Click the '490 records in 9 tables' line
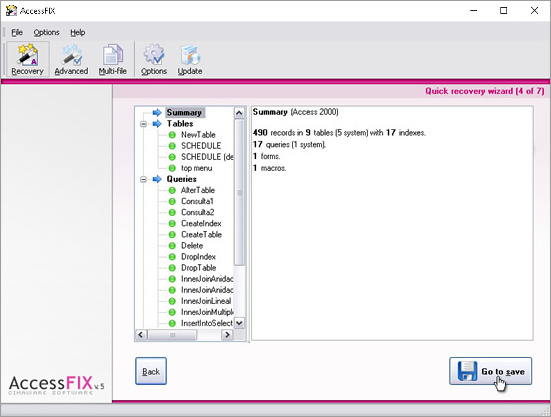This screenshot has height=417, width=551. [339, 133]
